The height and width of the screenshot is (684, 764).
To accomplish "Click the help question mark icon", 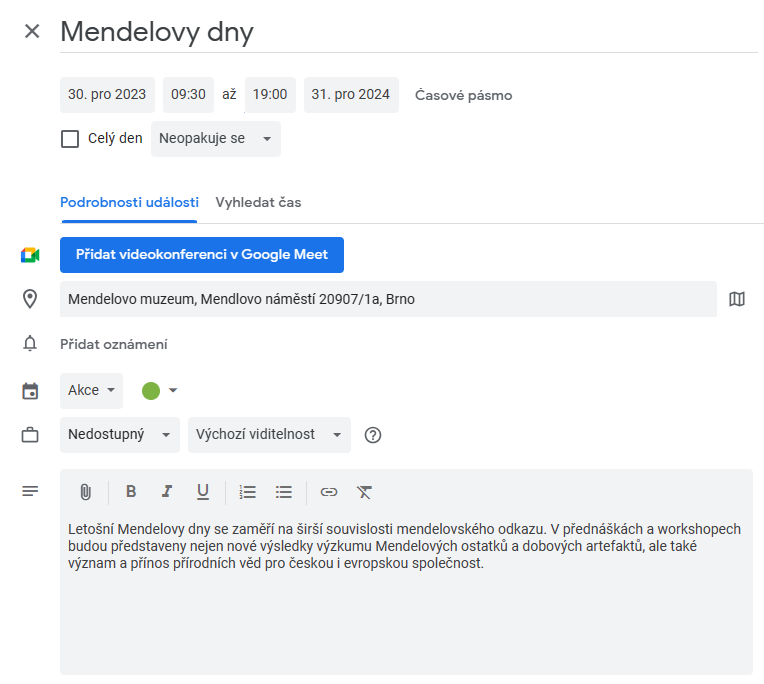I will click(373, 435).
